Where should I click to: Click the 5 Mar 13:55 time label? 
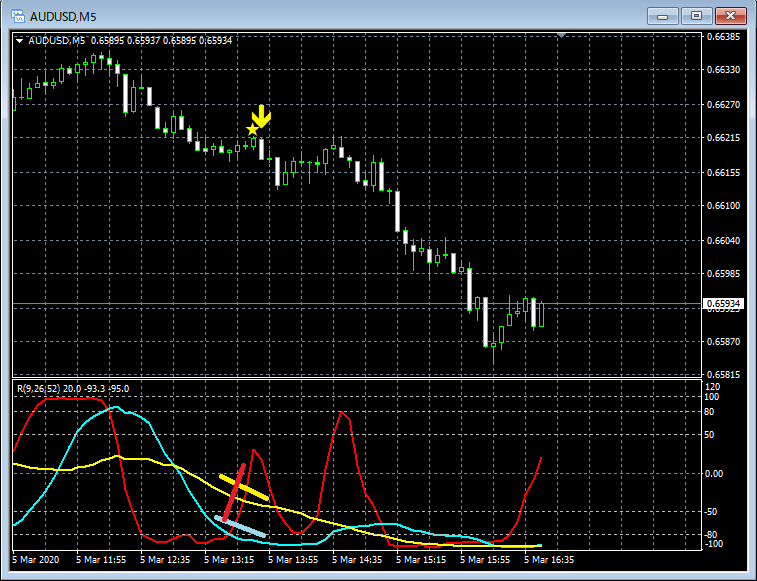[293, 560]
